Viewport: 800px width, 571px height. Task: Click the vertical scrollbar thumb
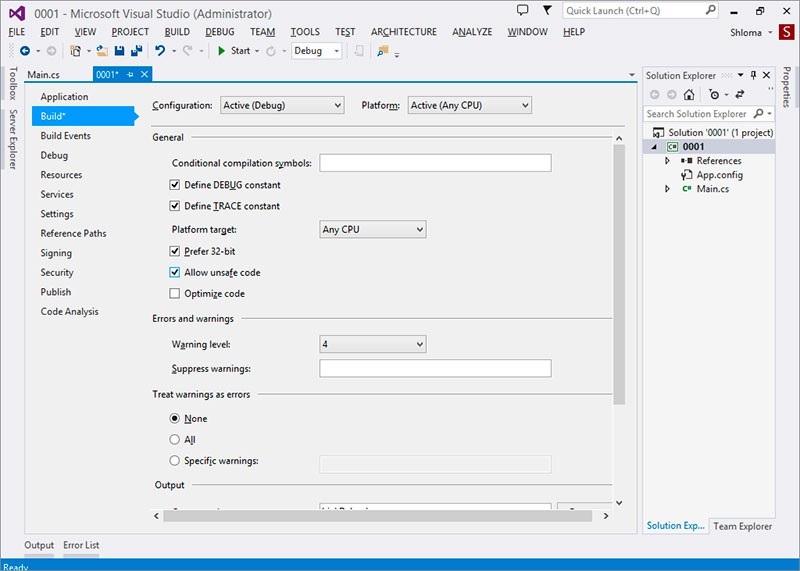(619, 275)
